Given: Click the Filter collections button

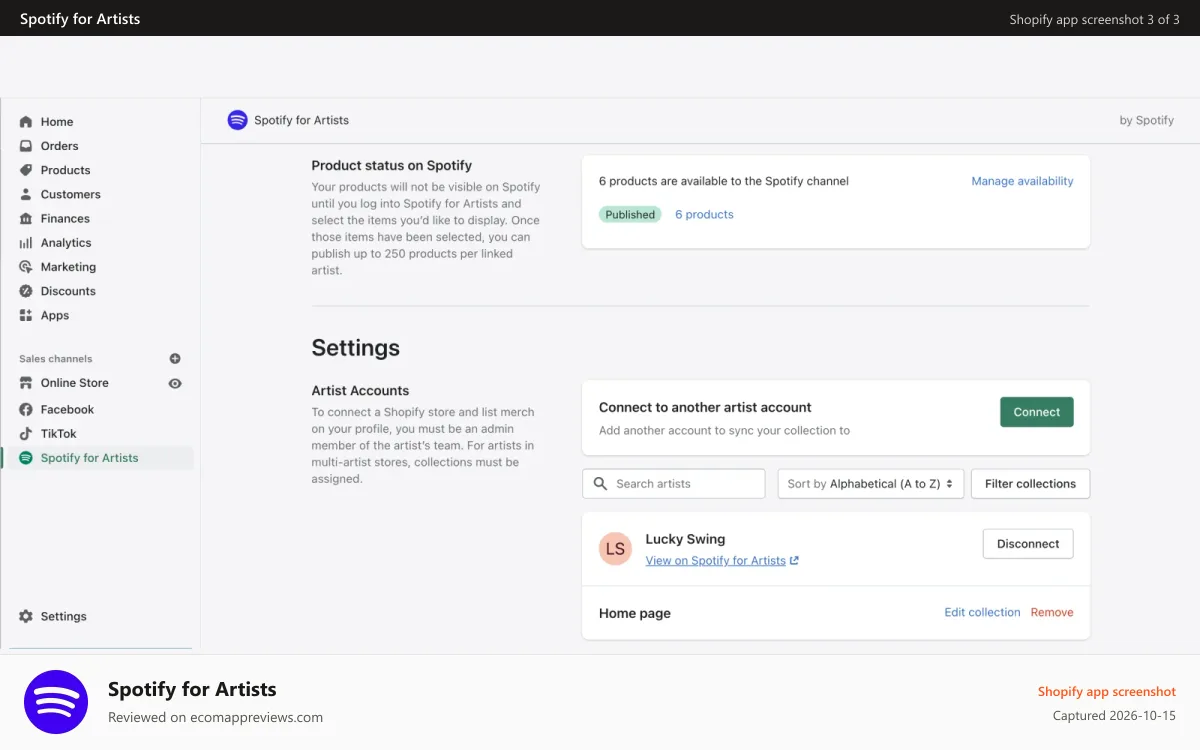Looking at the screenshot, I should (x=1030, y=484).
